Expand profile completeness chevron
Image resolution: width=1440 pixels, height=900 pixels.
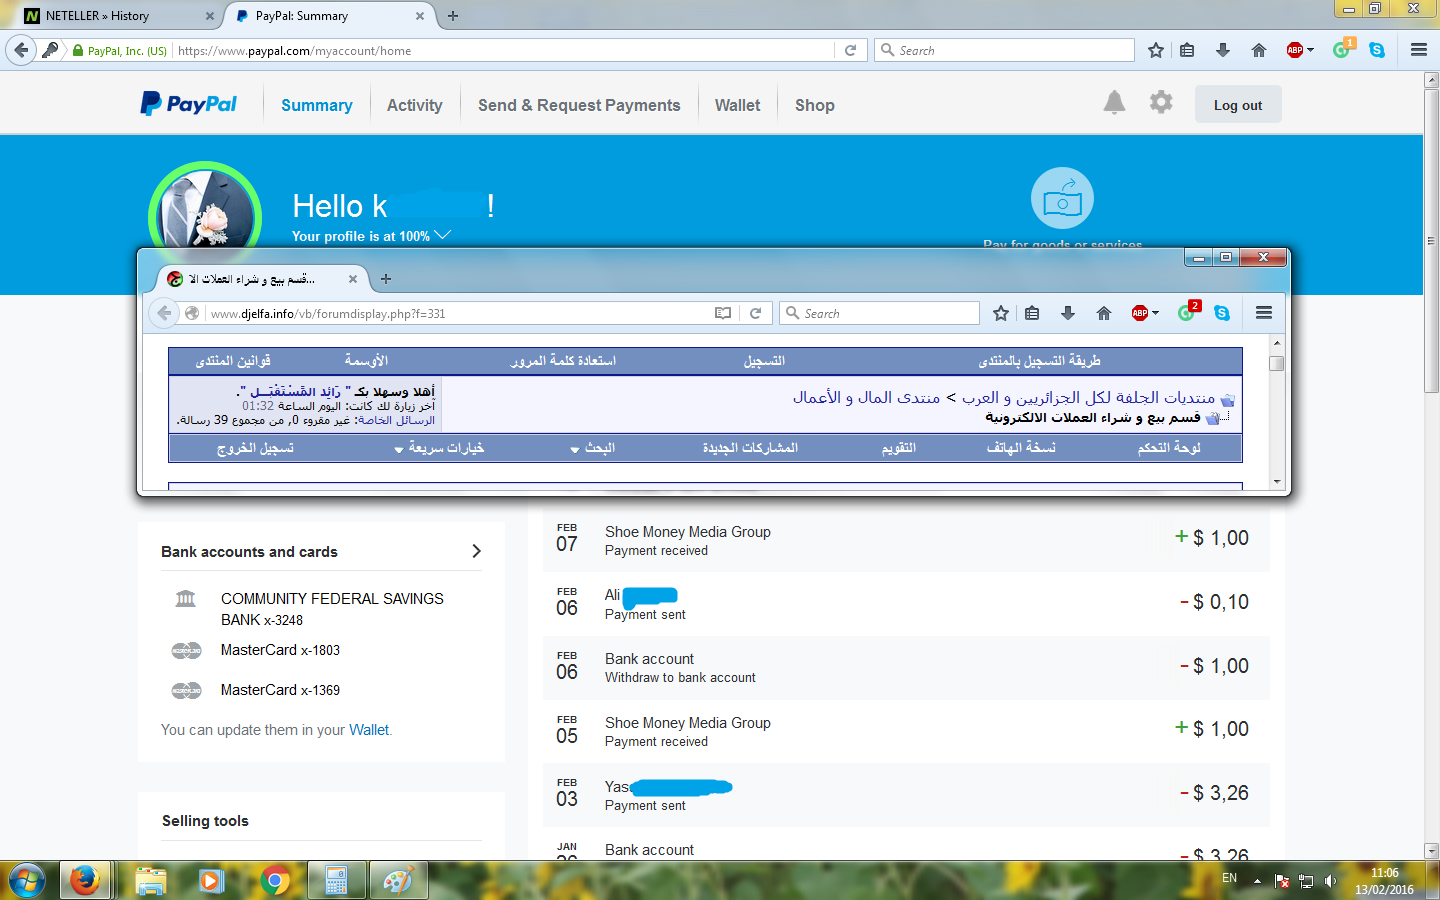(443, 235)
